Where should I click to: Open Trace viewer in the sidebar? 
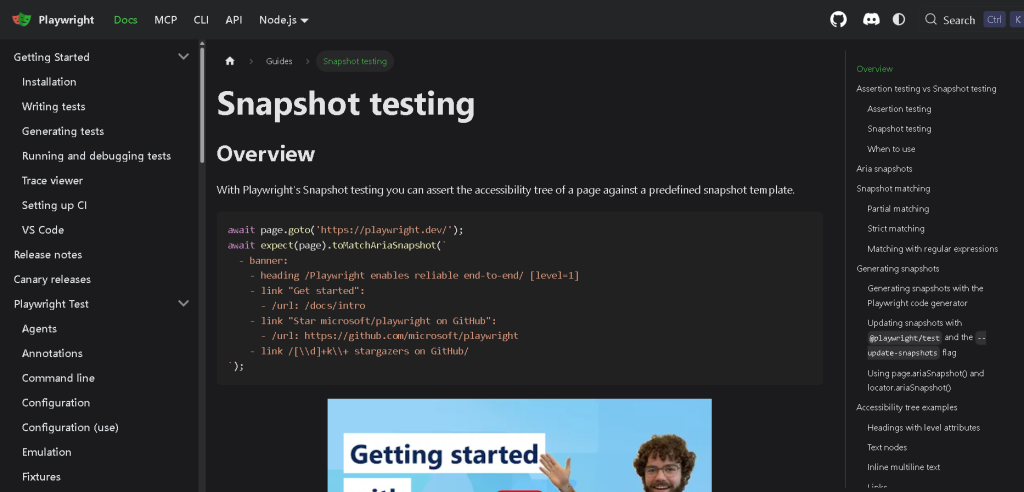52,180
